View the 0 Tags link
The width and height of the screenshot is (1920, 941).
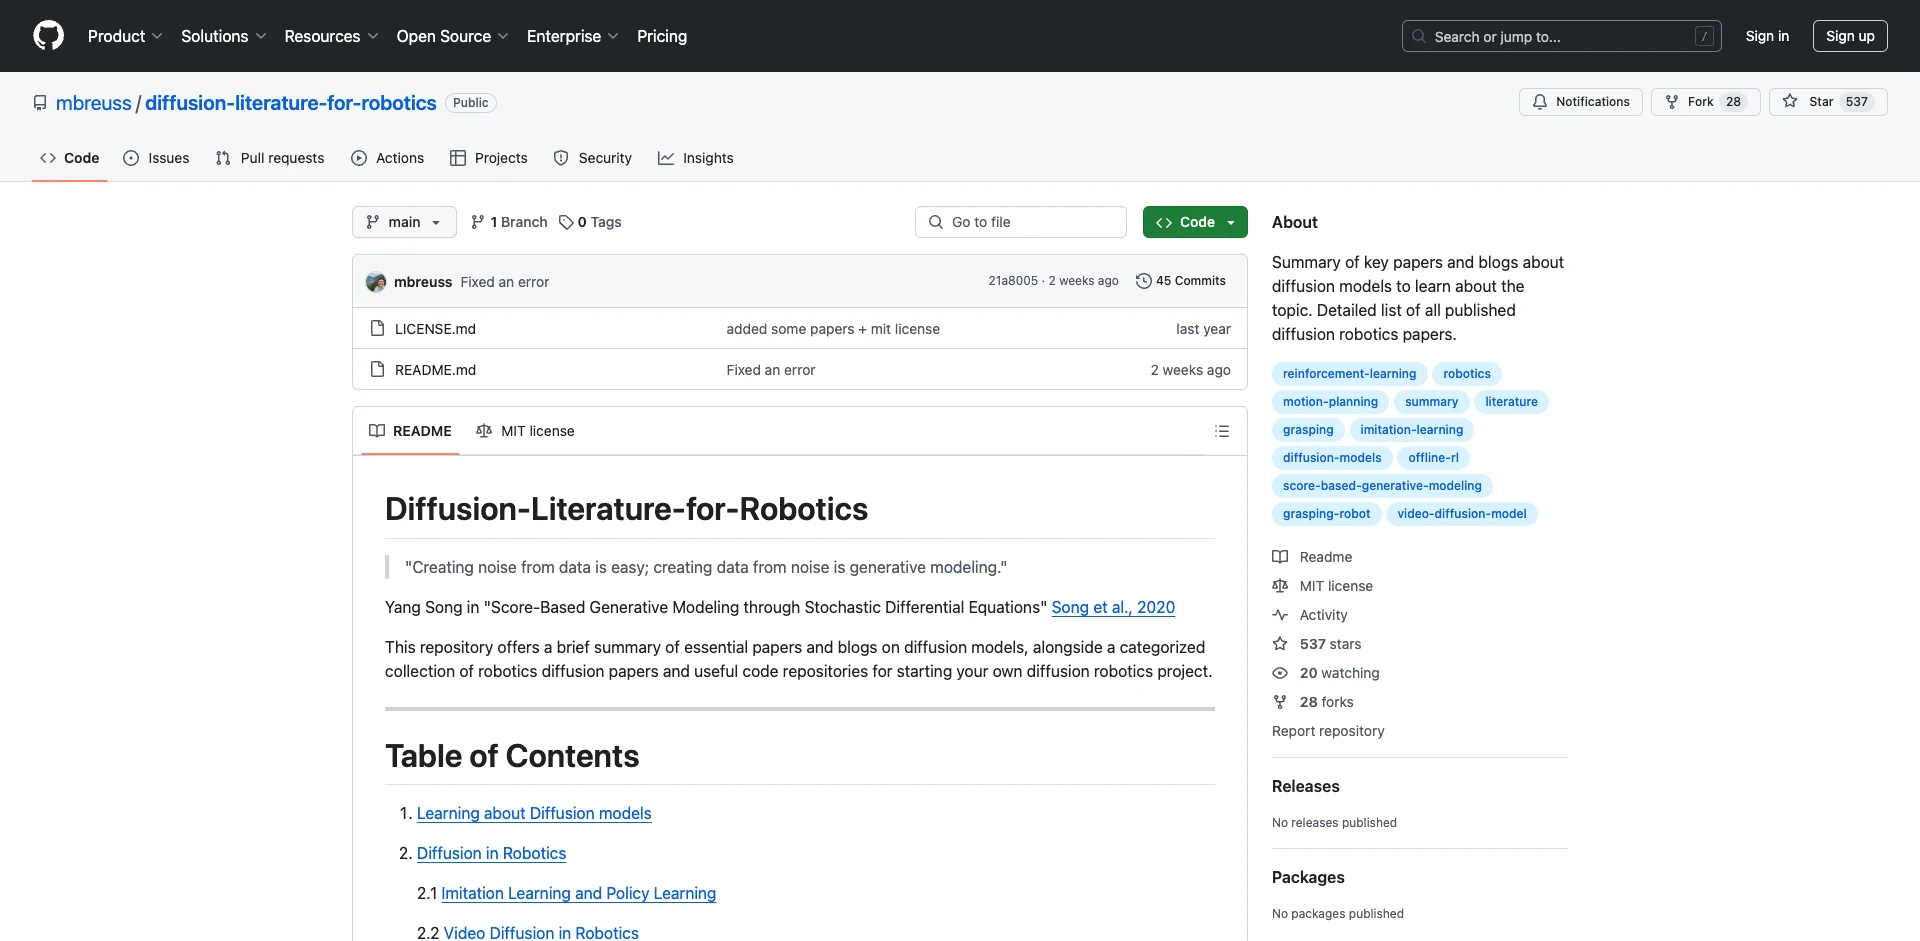(590, 222)
